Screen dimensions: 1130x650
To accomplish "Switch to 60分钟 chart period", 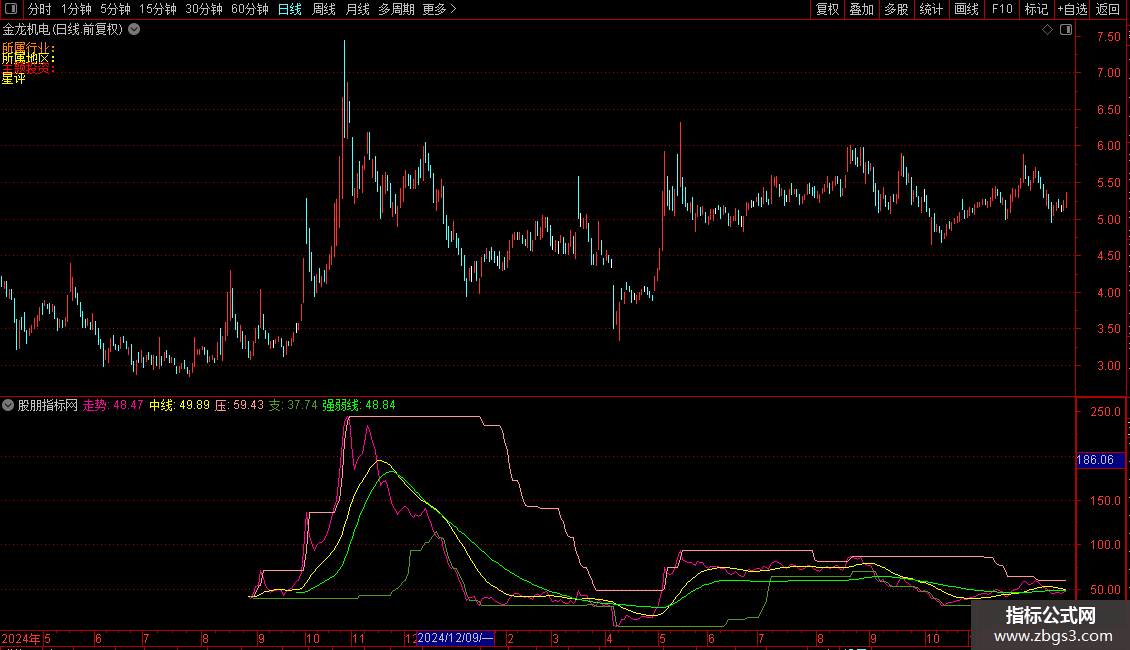I will click(249, 10).
